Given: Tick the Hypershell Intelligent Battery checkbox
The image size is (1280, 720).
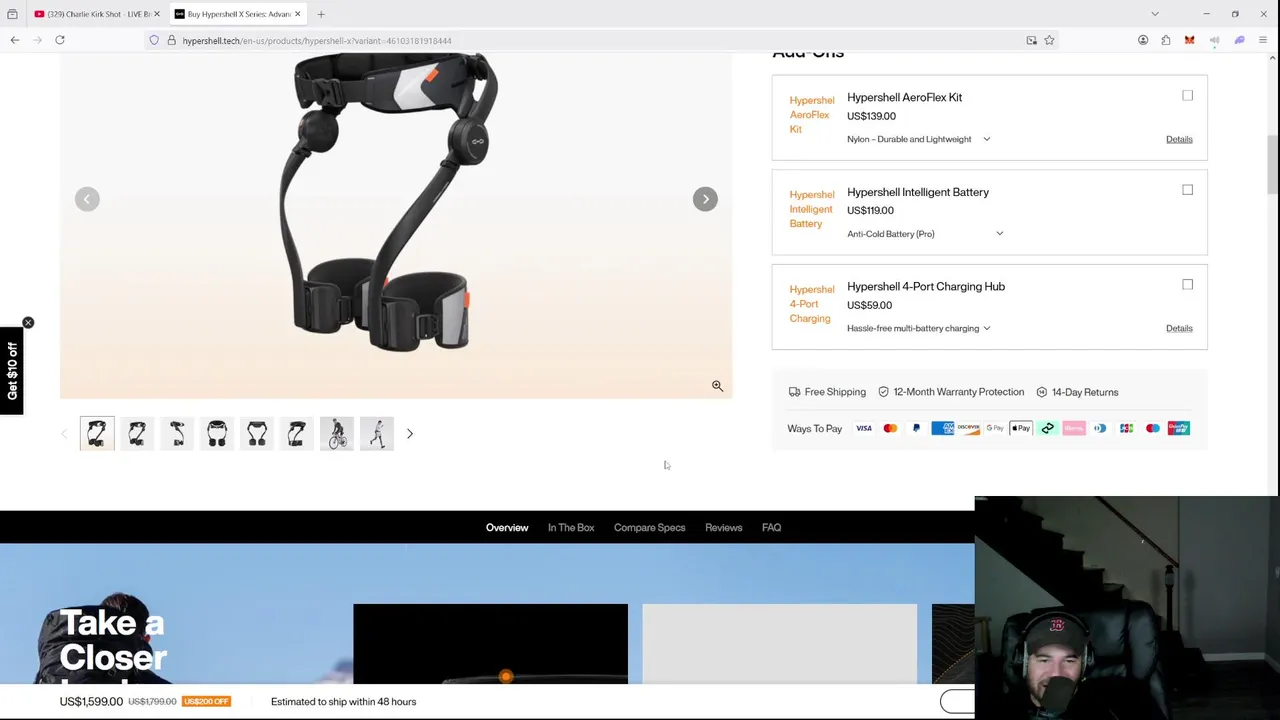Looking at the screenshot, I should [1187, 190].
